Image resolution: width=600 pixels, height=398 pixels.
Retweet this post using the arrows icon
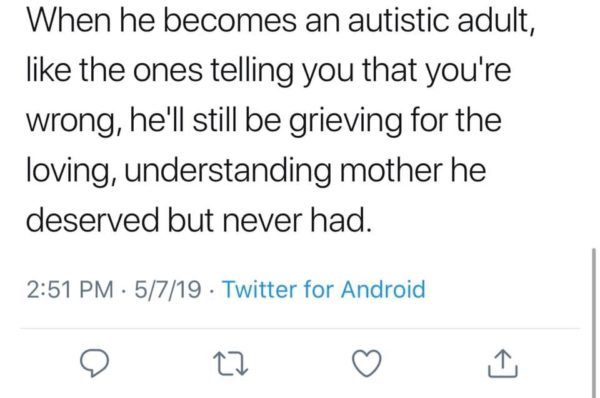230,364
